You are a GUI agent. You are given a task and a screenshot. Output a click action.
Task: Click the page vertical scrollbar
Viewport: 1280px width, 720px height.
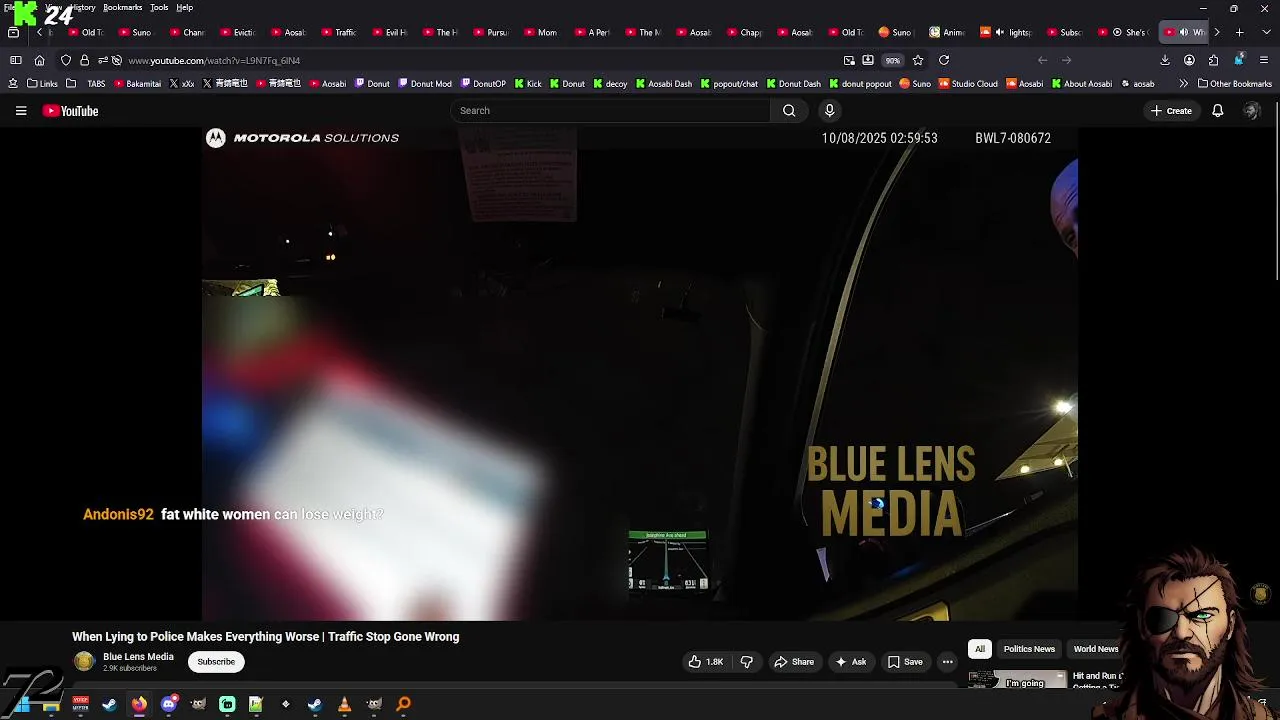(x=1276, y=190)
